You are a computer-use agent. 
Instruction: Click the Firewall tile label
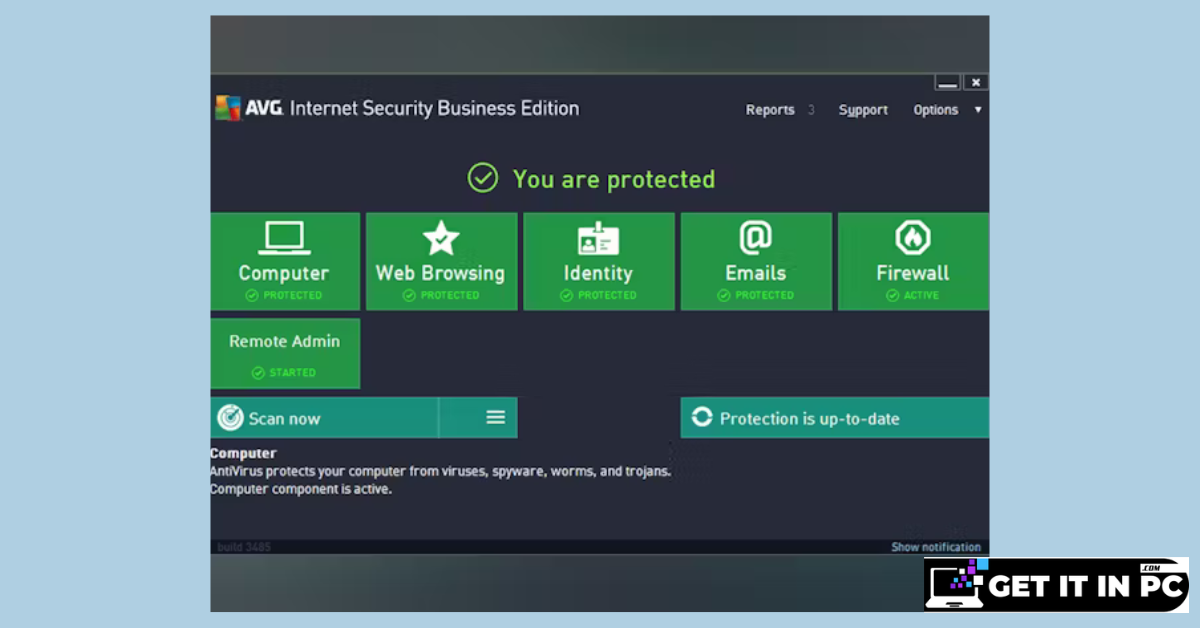(x=913, y=273)
